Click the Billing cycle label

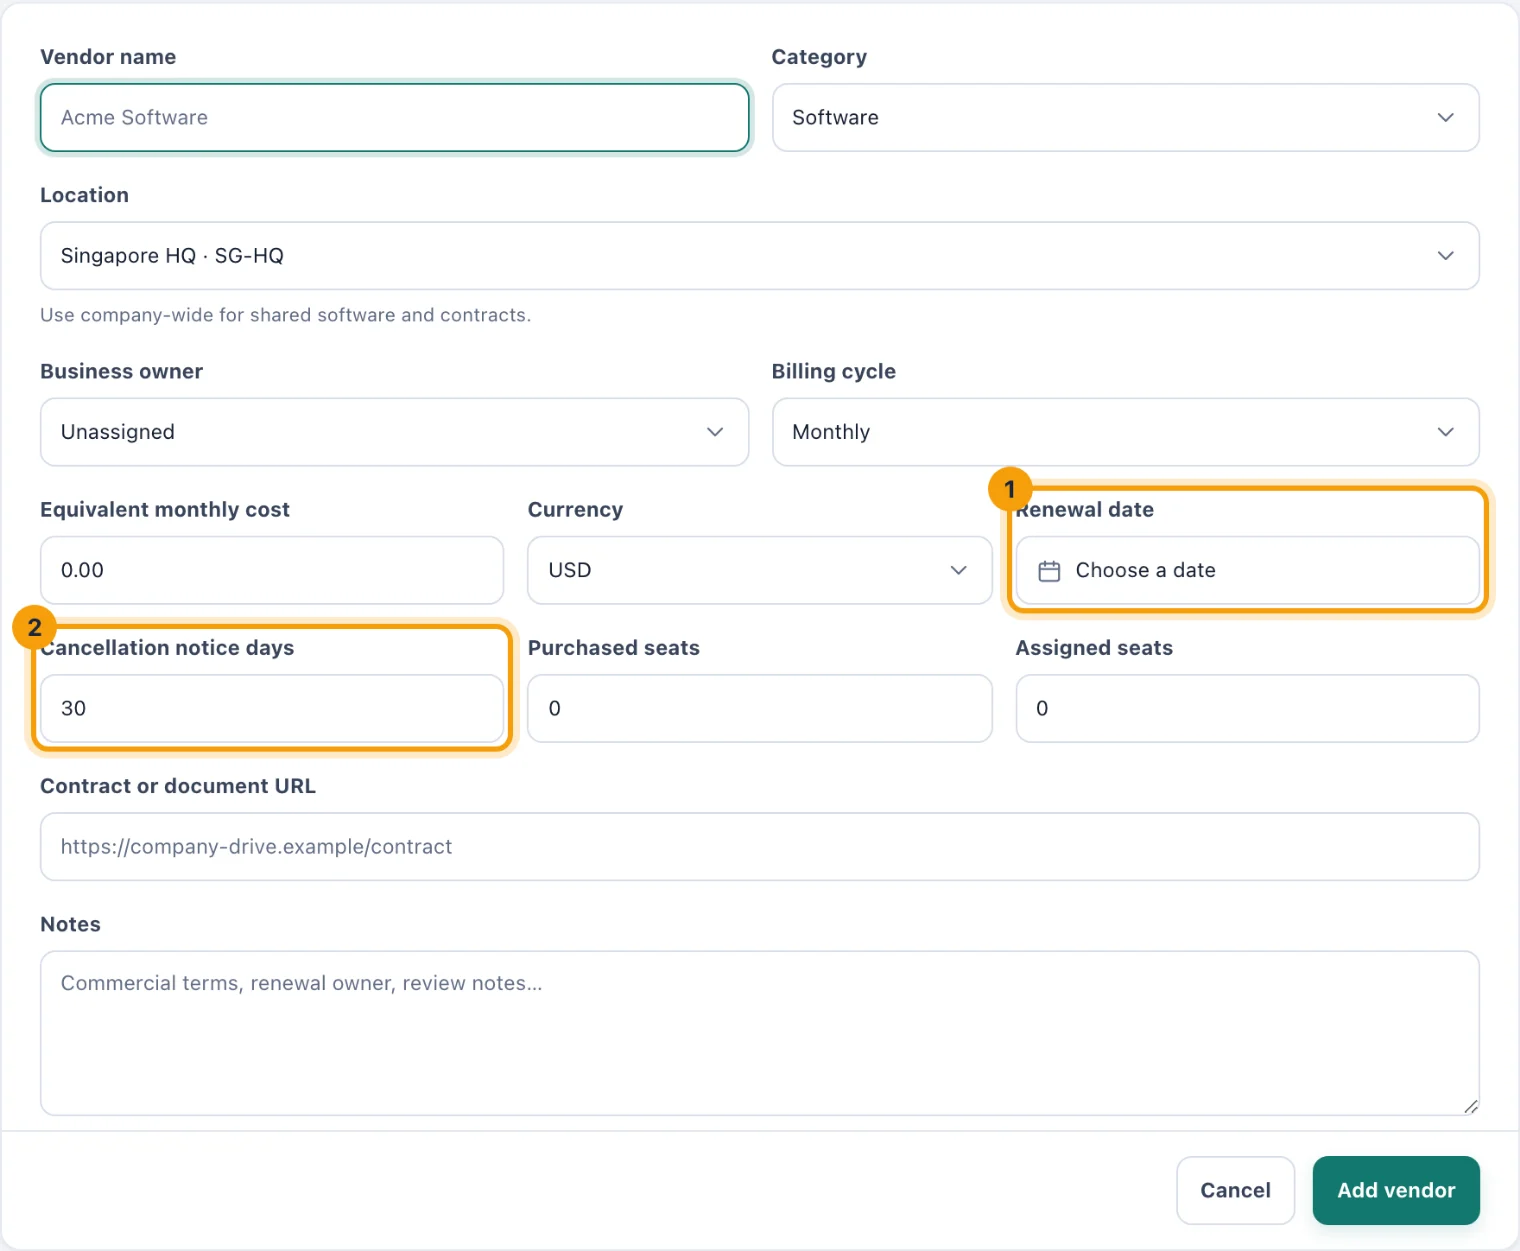[833, 371]
